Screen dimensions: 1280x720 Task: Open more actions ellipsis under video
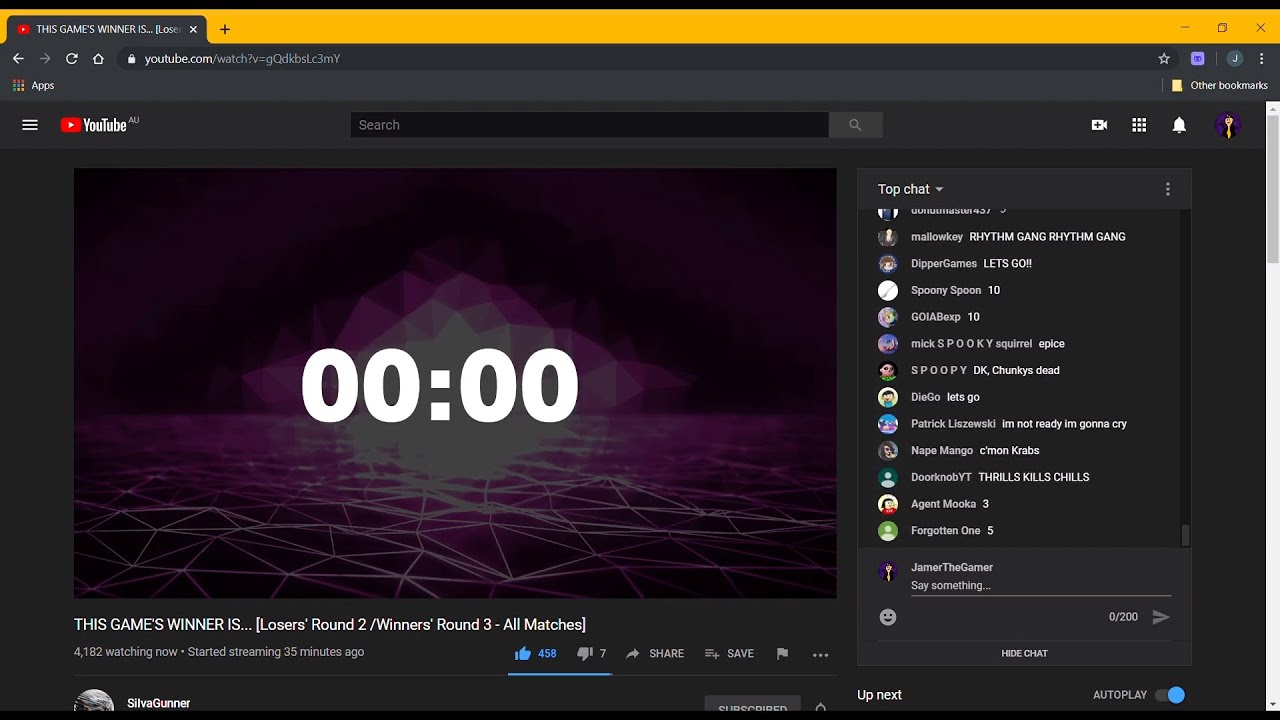[x=821, y=655]
